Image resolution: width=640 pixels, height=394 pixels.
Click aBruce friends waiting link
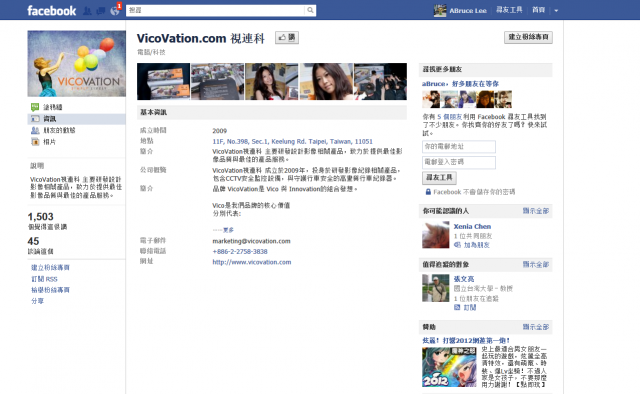(460, 84)
